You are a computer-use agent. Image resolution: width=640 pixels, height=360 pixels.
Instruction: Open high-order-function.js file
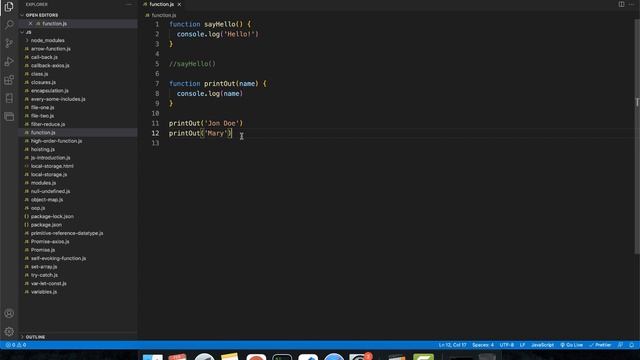[x=56, y=141]
